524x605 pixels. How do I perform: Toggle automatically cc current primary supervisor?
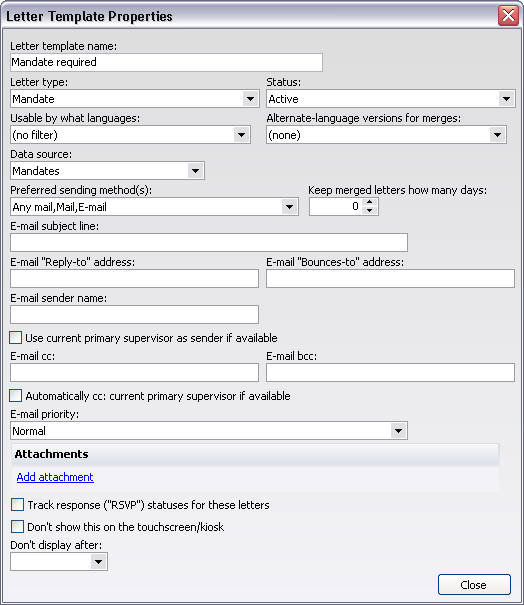(x=15, y=395)
